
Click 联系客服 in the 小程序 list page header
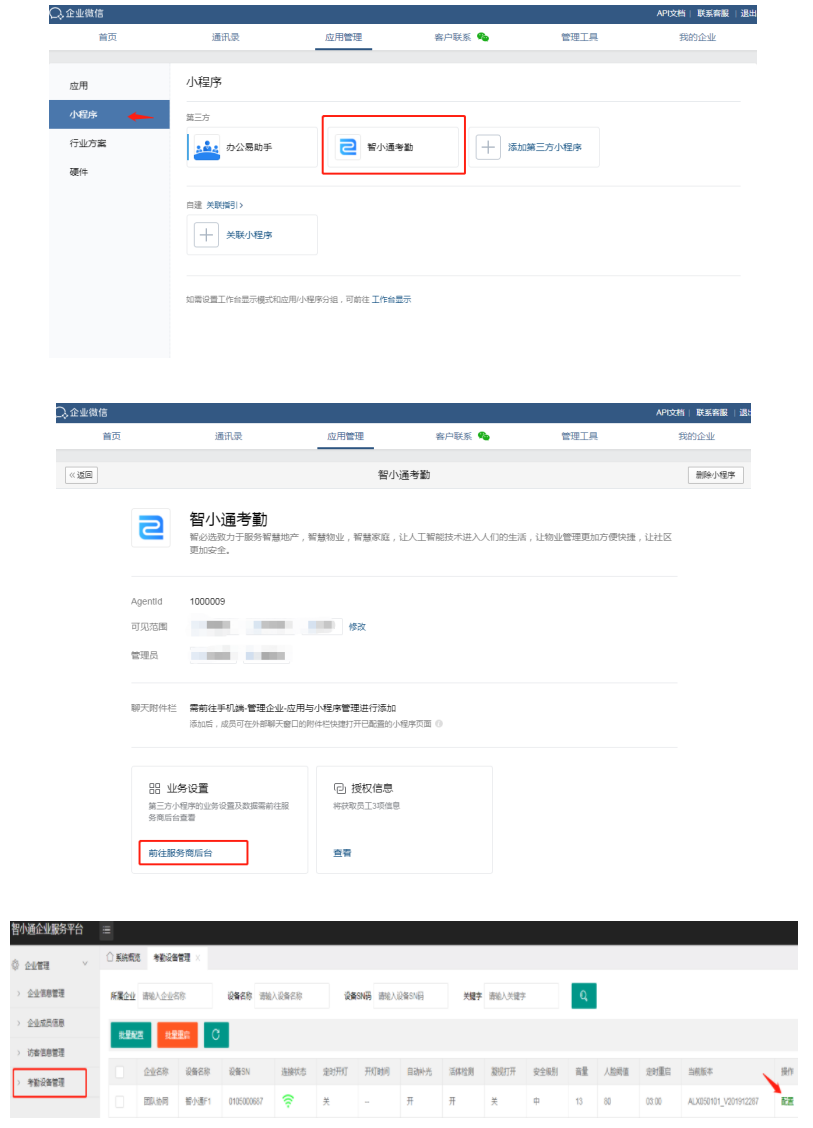pyautogui.click(x=712, y=13)
